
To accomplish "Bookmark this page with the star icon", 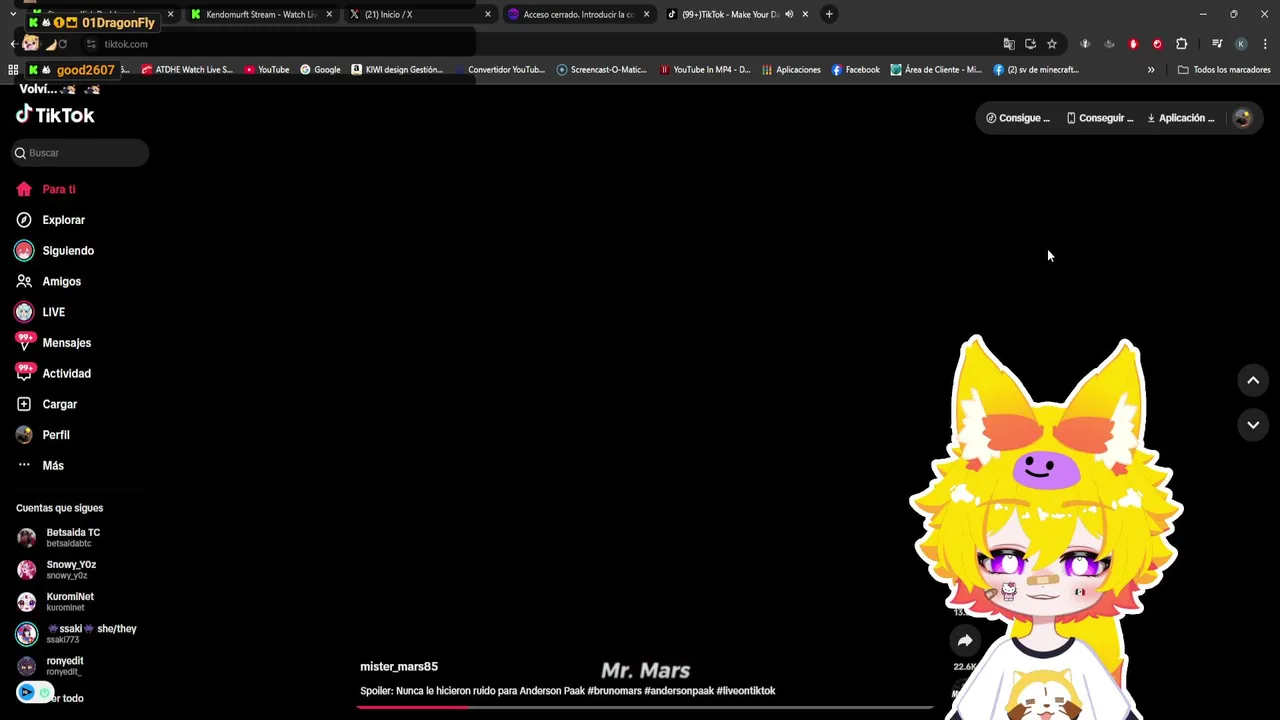I will pyautogui.click(x=1052, y=44).
